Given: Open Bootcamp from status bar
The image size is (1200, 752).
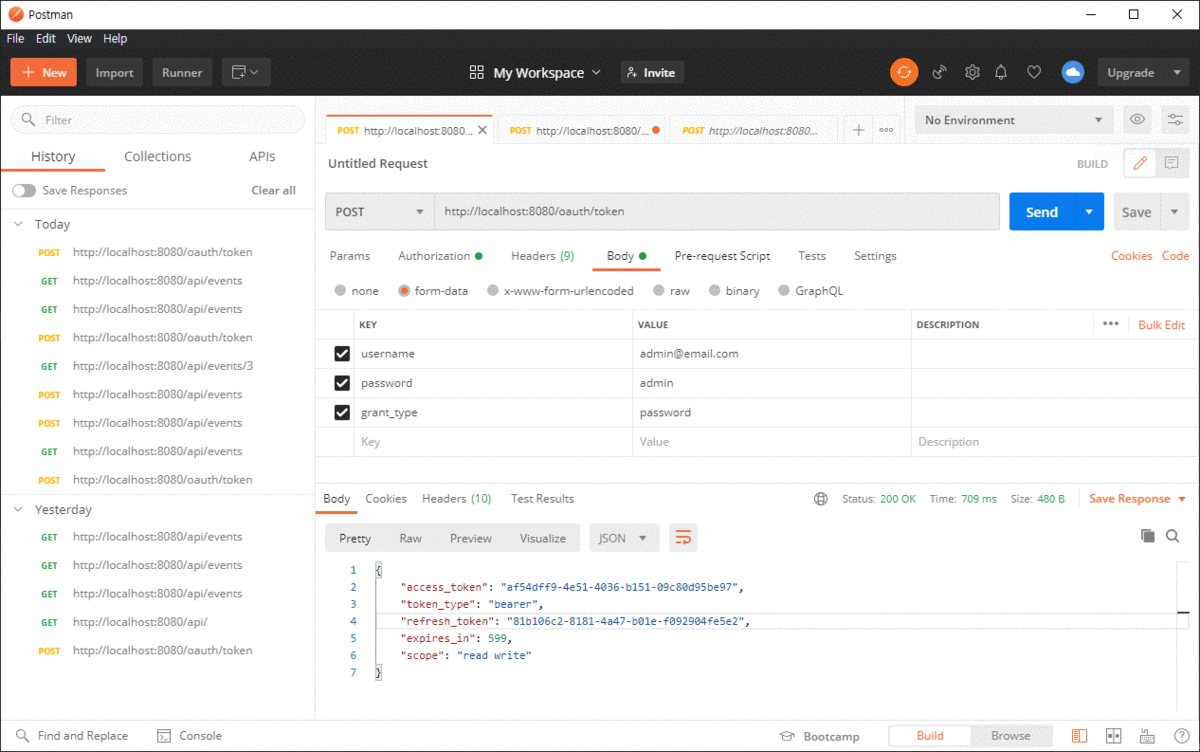Looking at the screenshot, I should coord(820,736).
